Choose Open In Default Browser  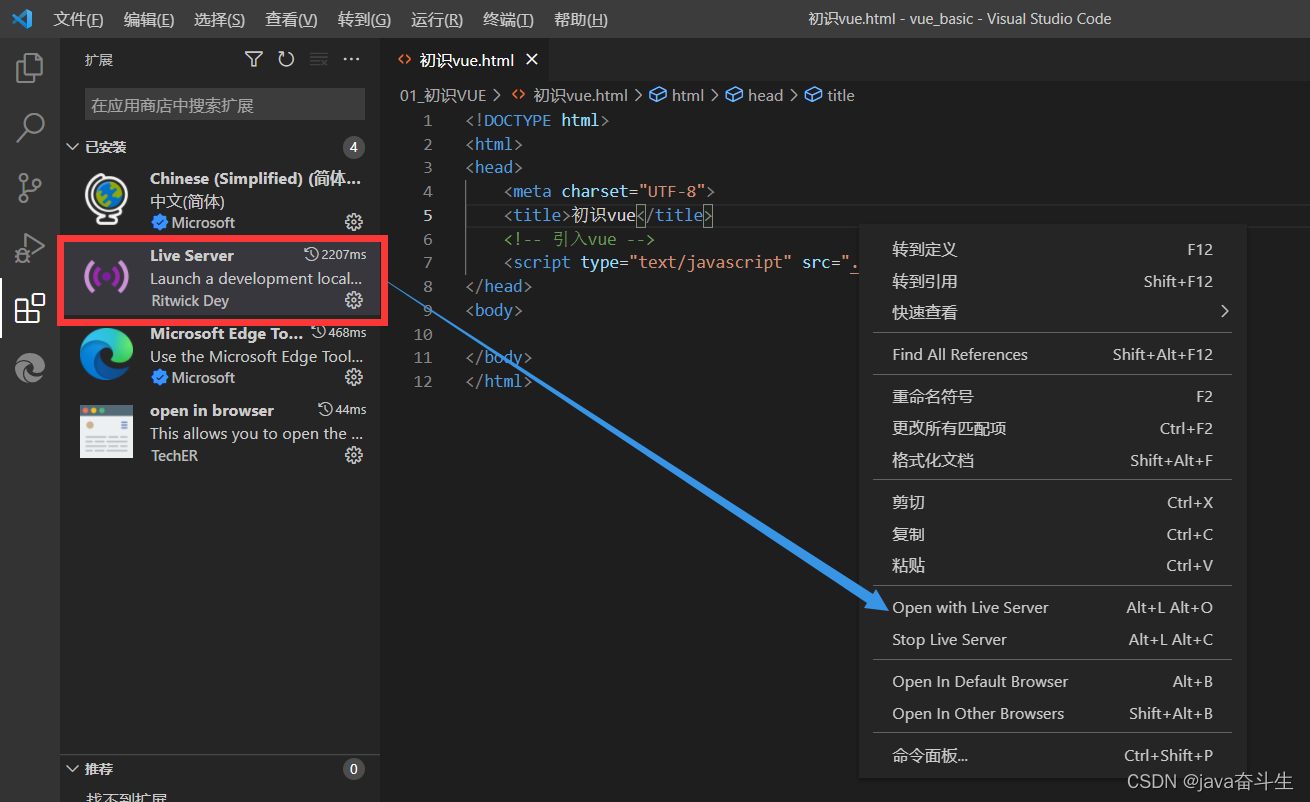coord(1052,681)
